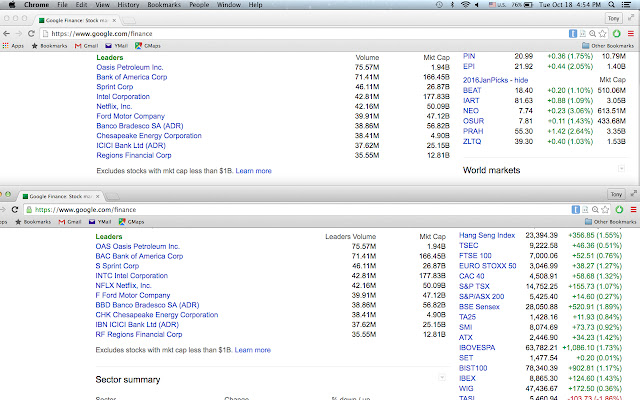Viewport: 640px width, 400px height.
Task: Open Gmail bookmark in top window
Action: (87, 46)
